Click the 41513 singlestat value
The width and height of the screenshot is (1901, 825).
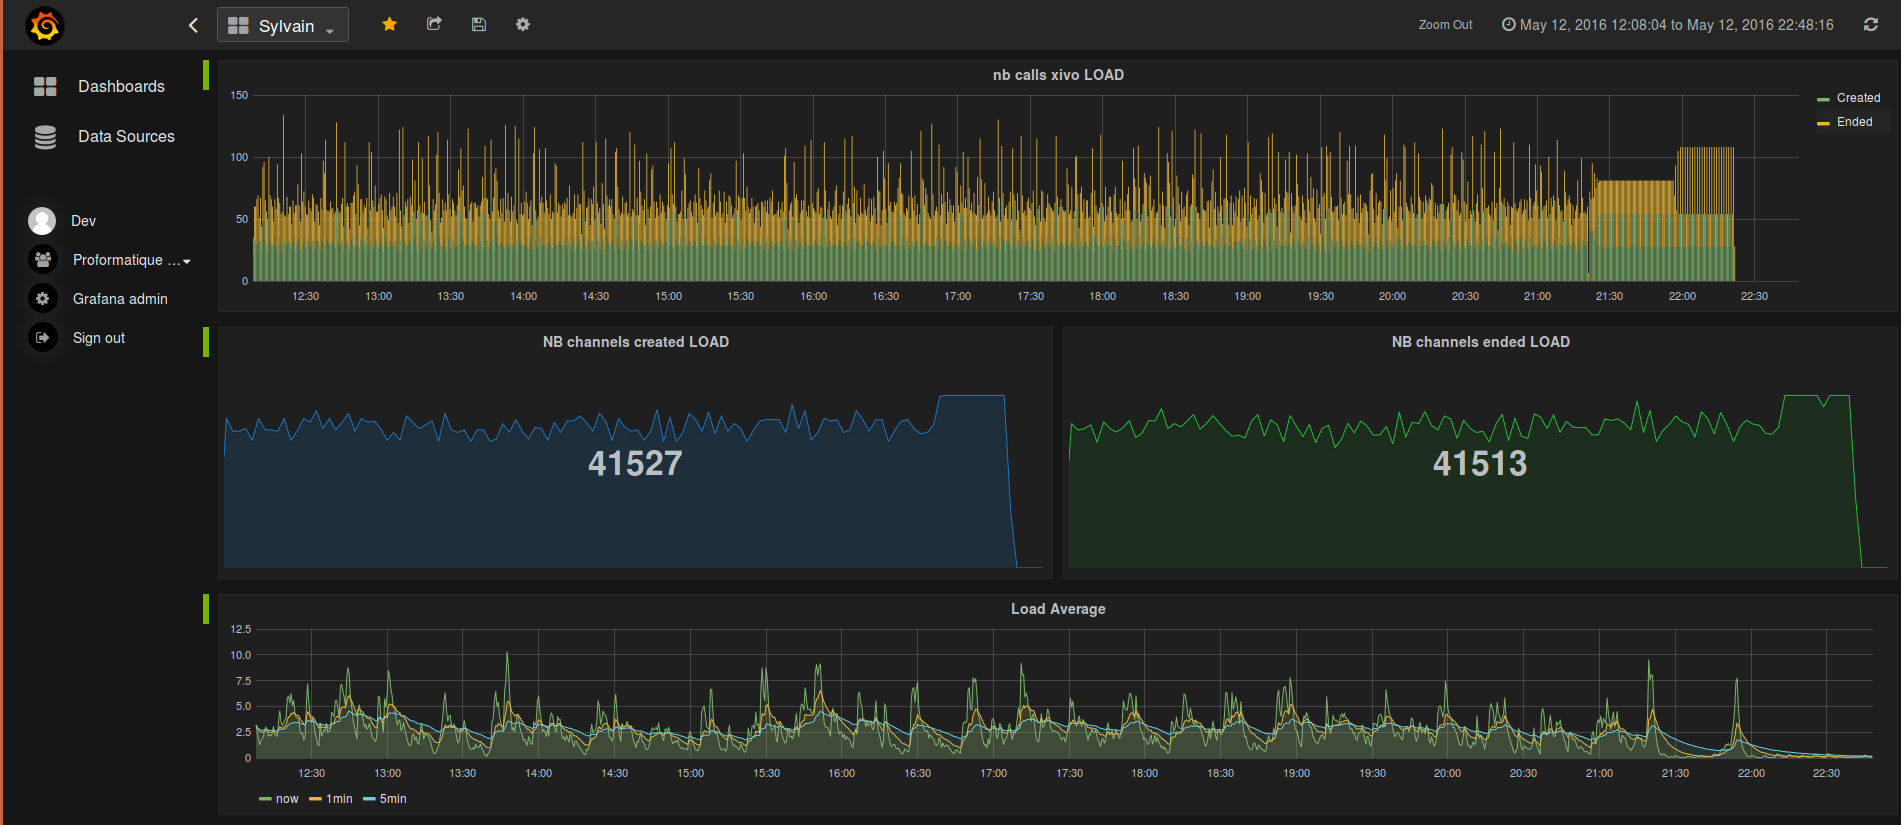tap(1480, 464)
